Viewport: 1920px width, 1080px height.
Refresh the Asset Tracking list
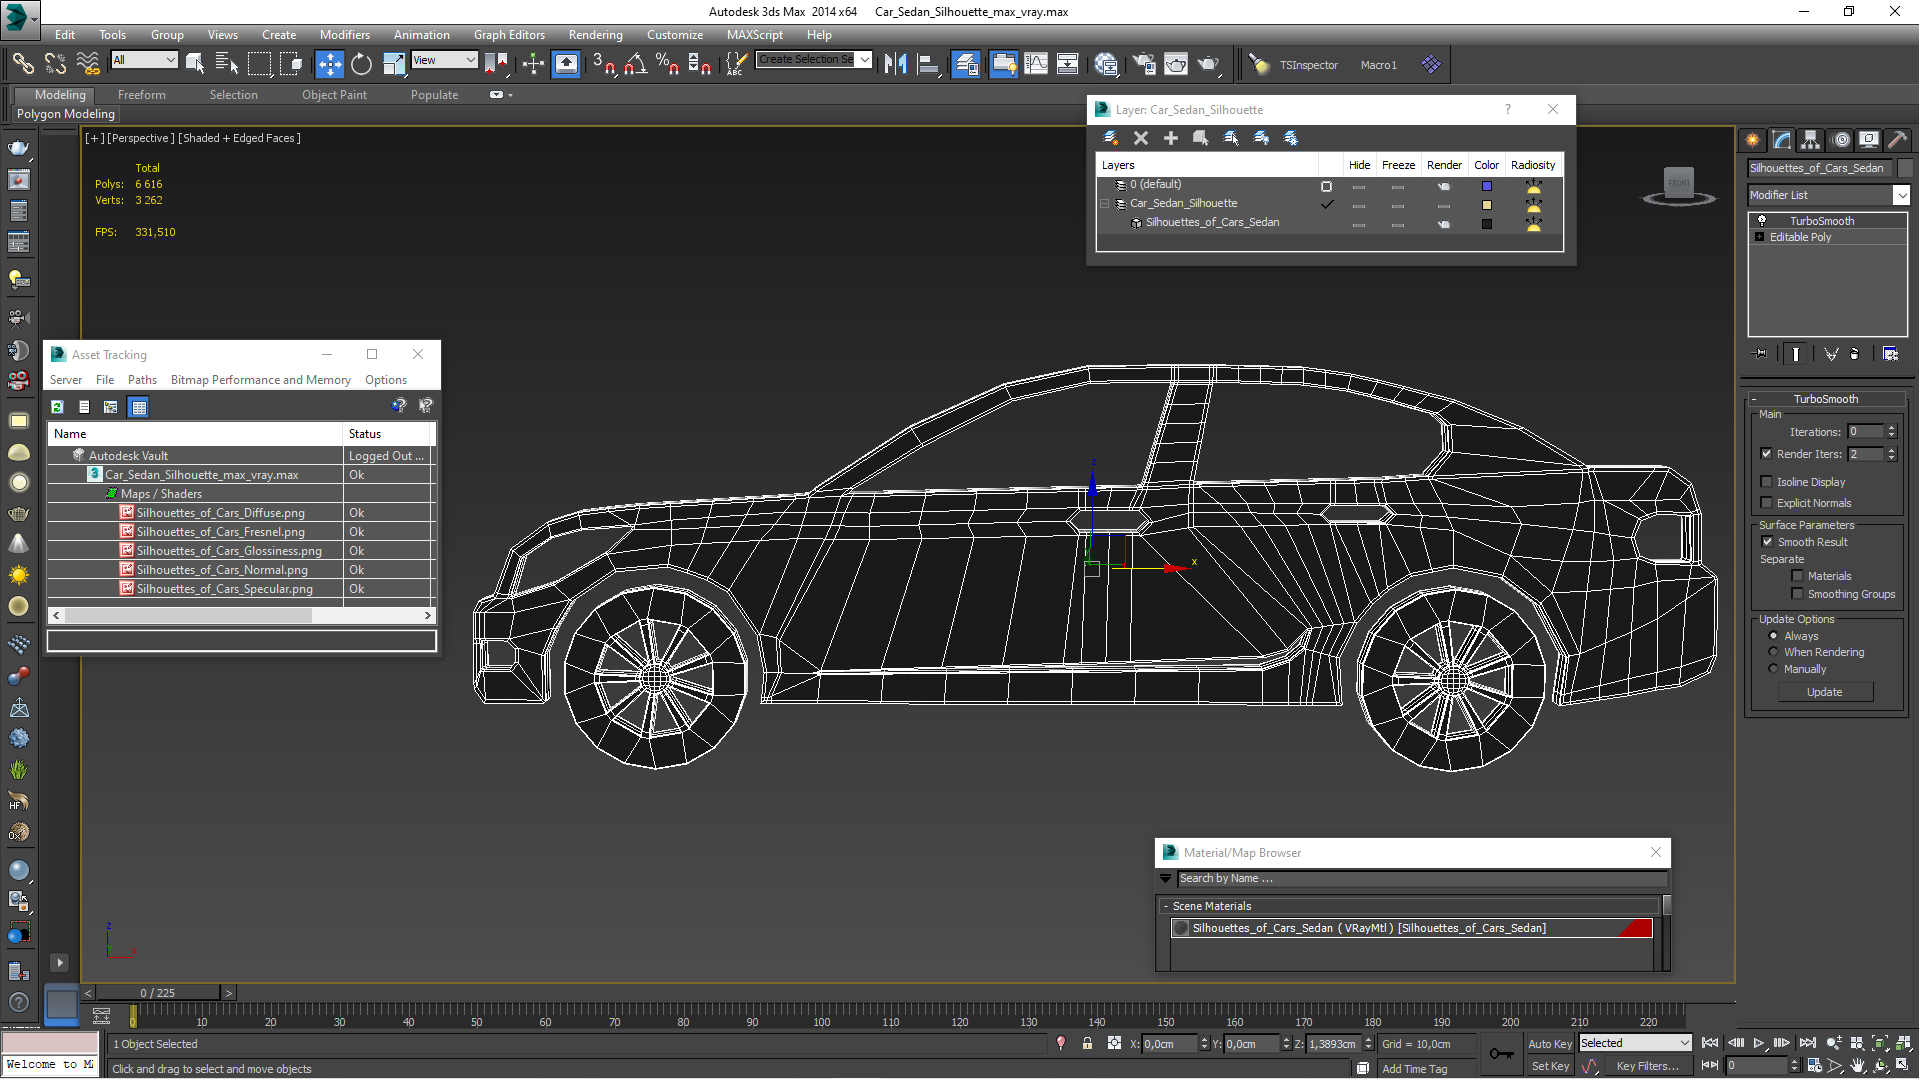58,407
